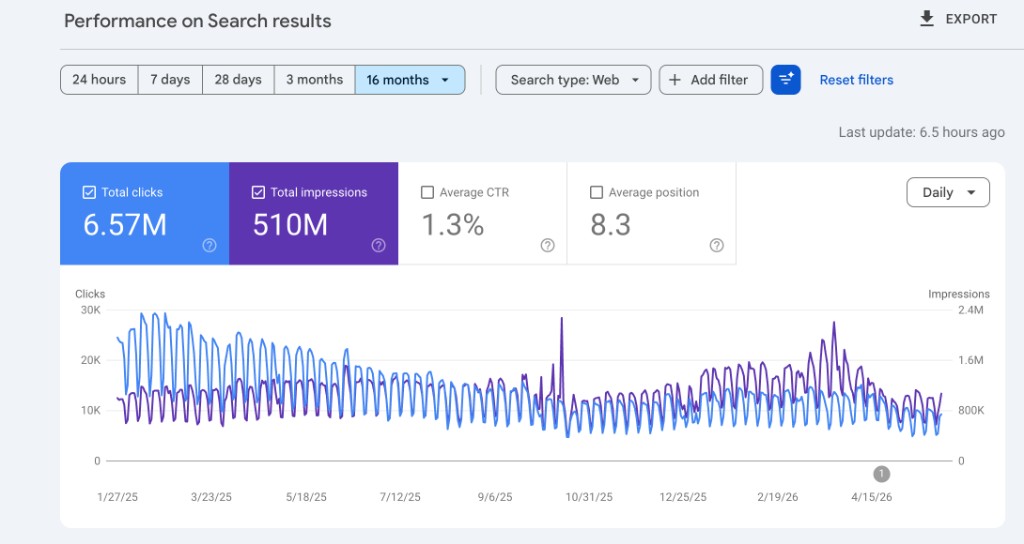Screen dimensions: 1024x544
Task: Click the Performance on Search results heading
Action: pyautogui.click(x=197, y=21)
